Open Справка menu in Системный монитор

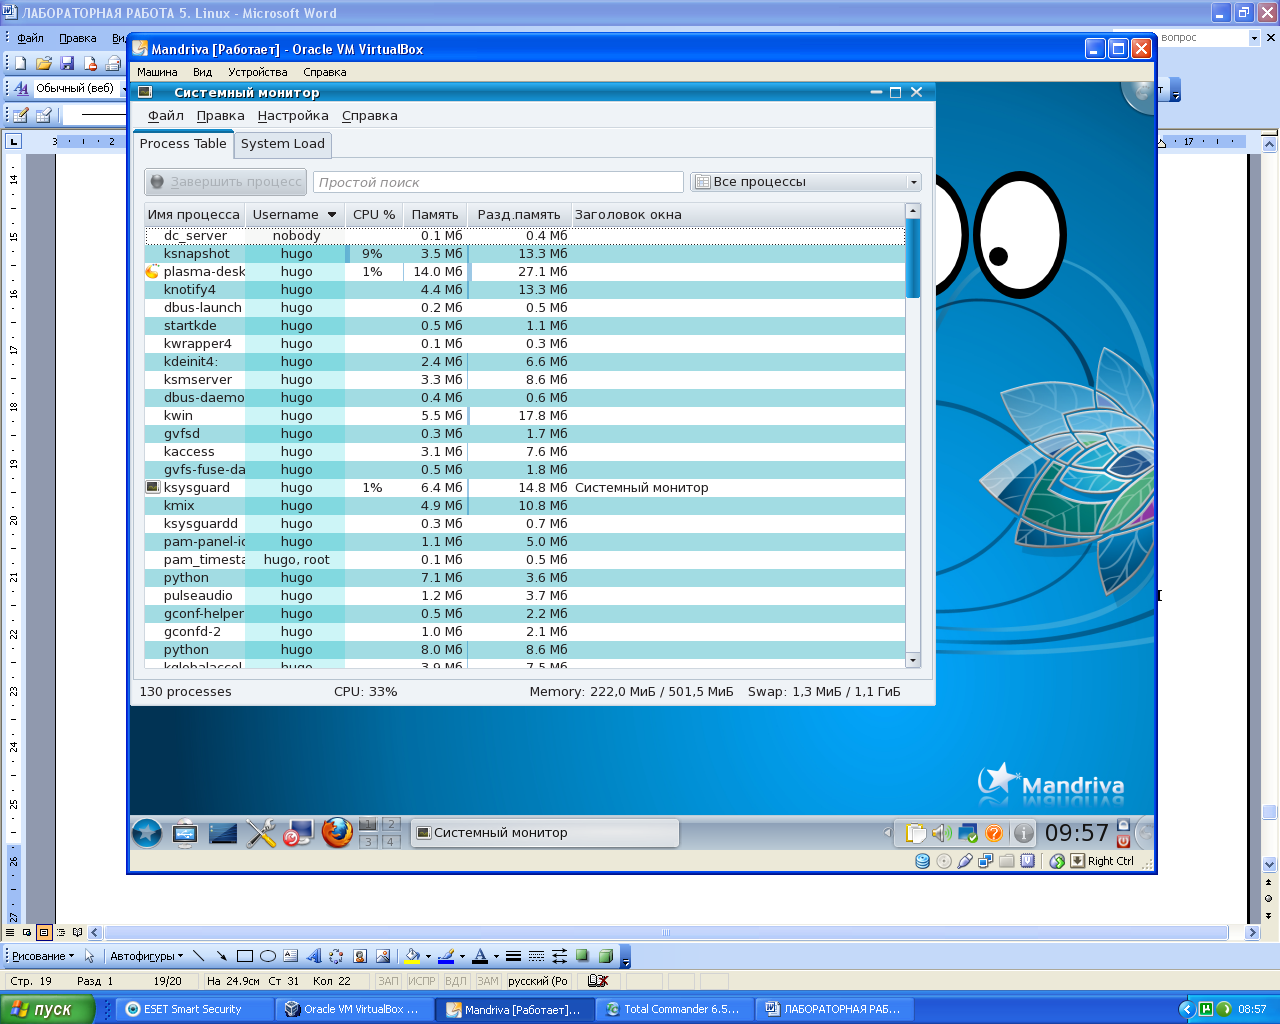pos(370,116)
